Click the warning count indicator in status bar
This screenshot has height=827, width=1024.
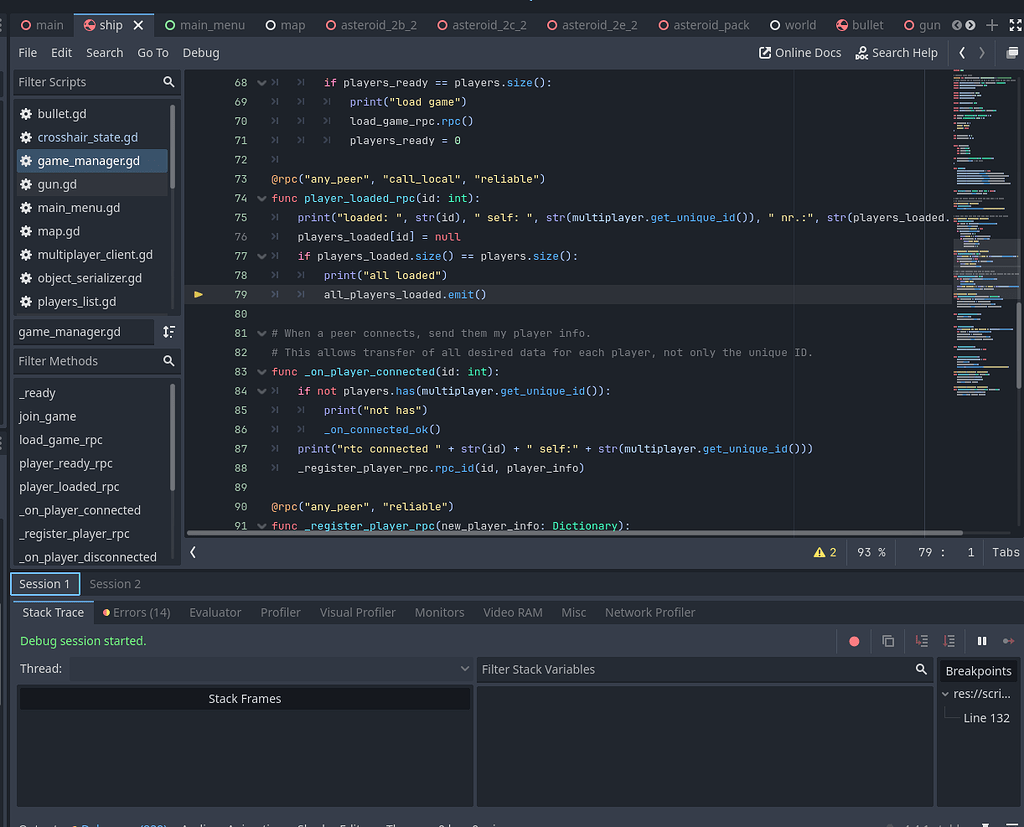click(825, 551)
